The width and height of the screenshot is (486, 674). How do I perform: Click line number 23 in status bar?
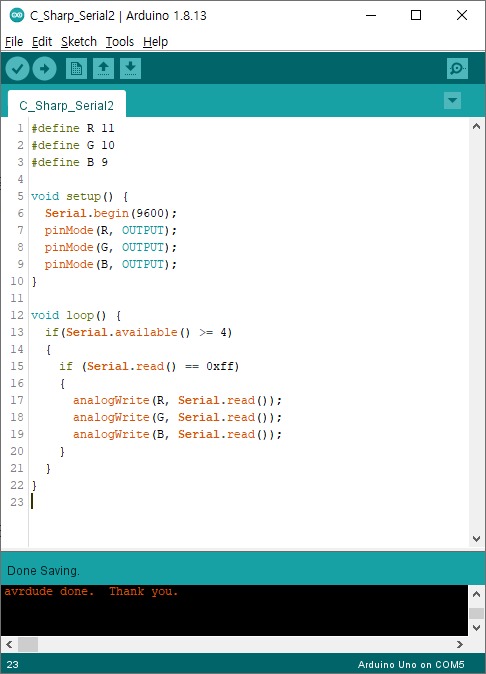coord(12,665)
